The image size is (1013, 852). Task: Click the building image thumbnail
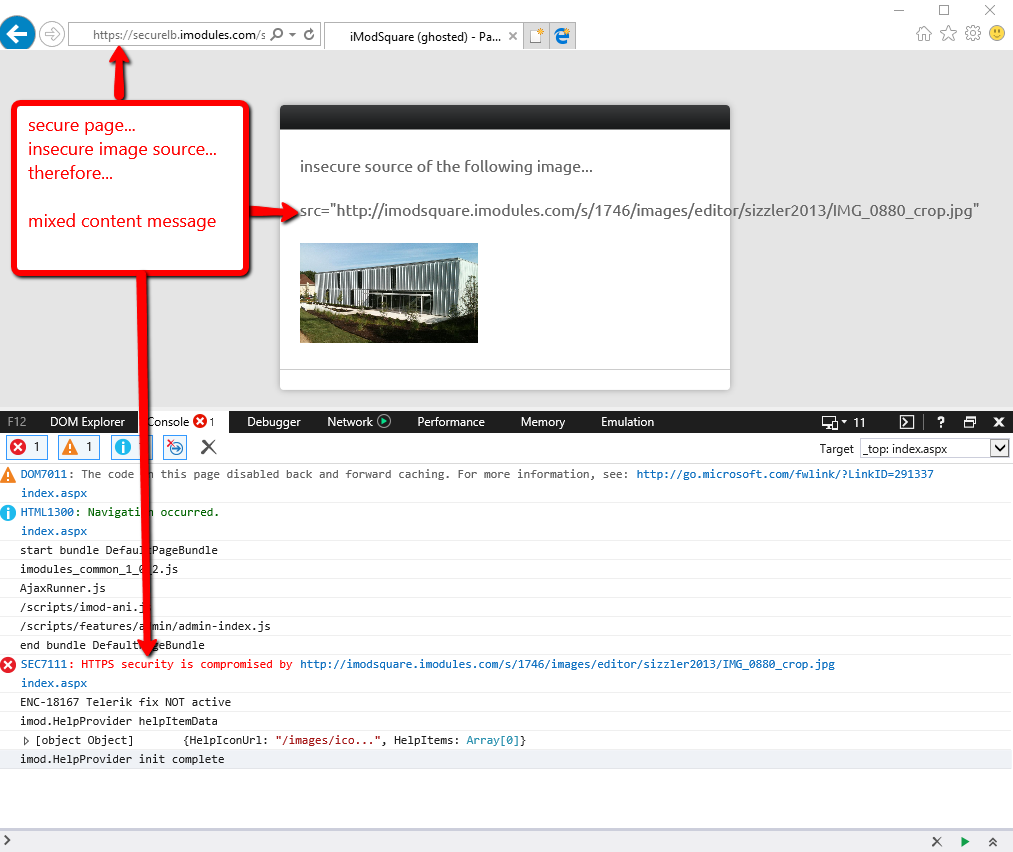(388, 293)
